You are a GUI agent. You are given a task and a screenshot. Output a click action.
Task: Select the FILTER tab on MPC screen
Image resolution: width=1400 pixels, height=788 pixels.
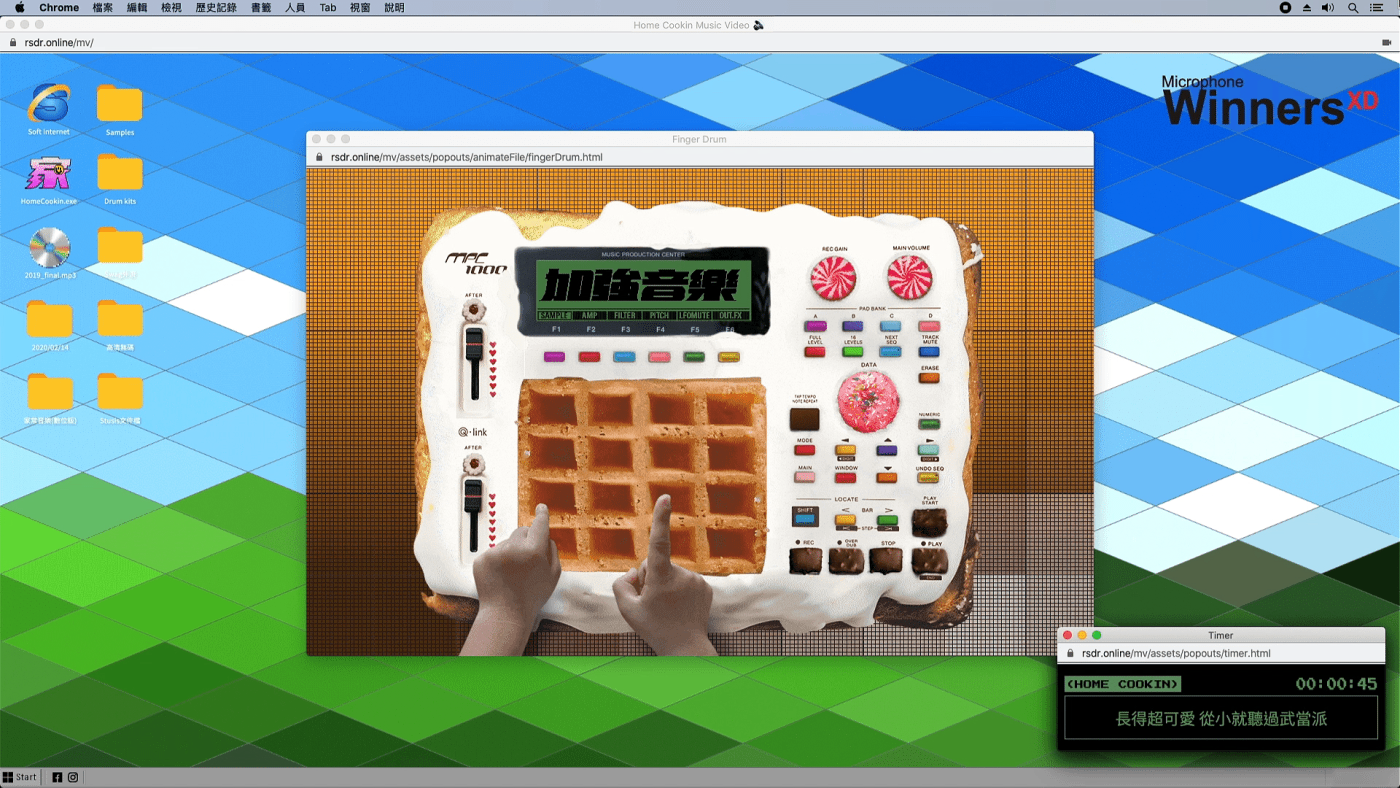click(x=625, y=316)
